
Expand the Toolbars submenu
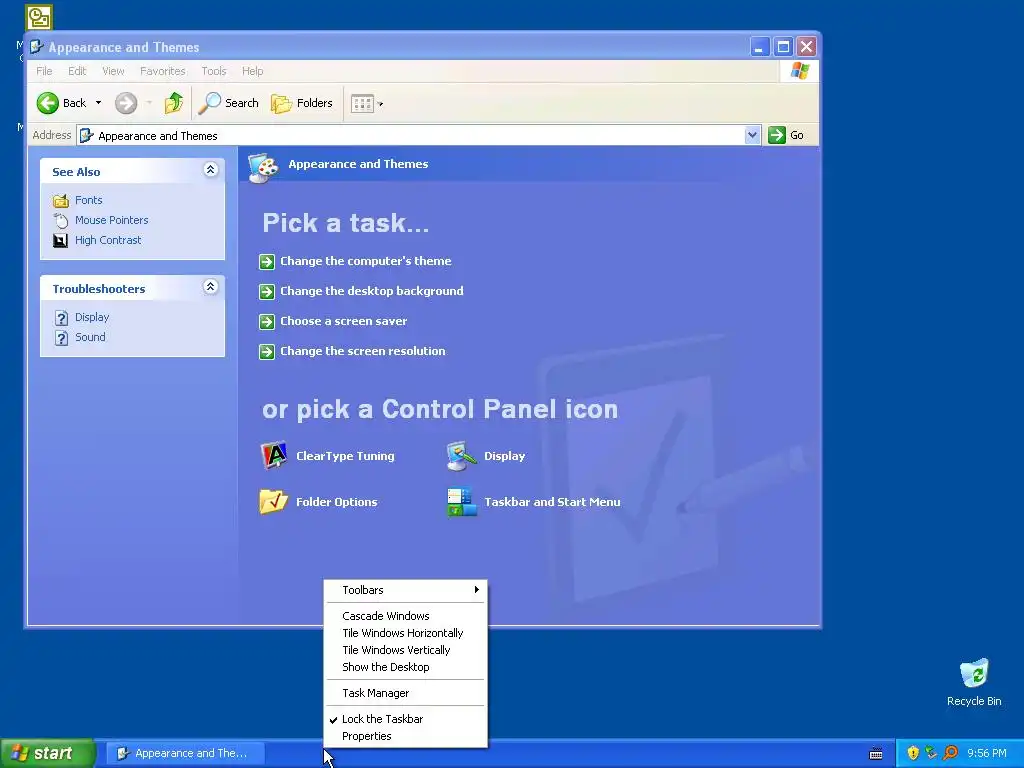point(406,590)
